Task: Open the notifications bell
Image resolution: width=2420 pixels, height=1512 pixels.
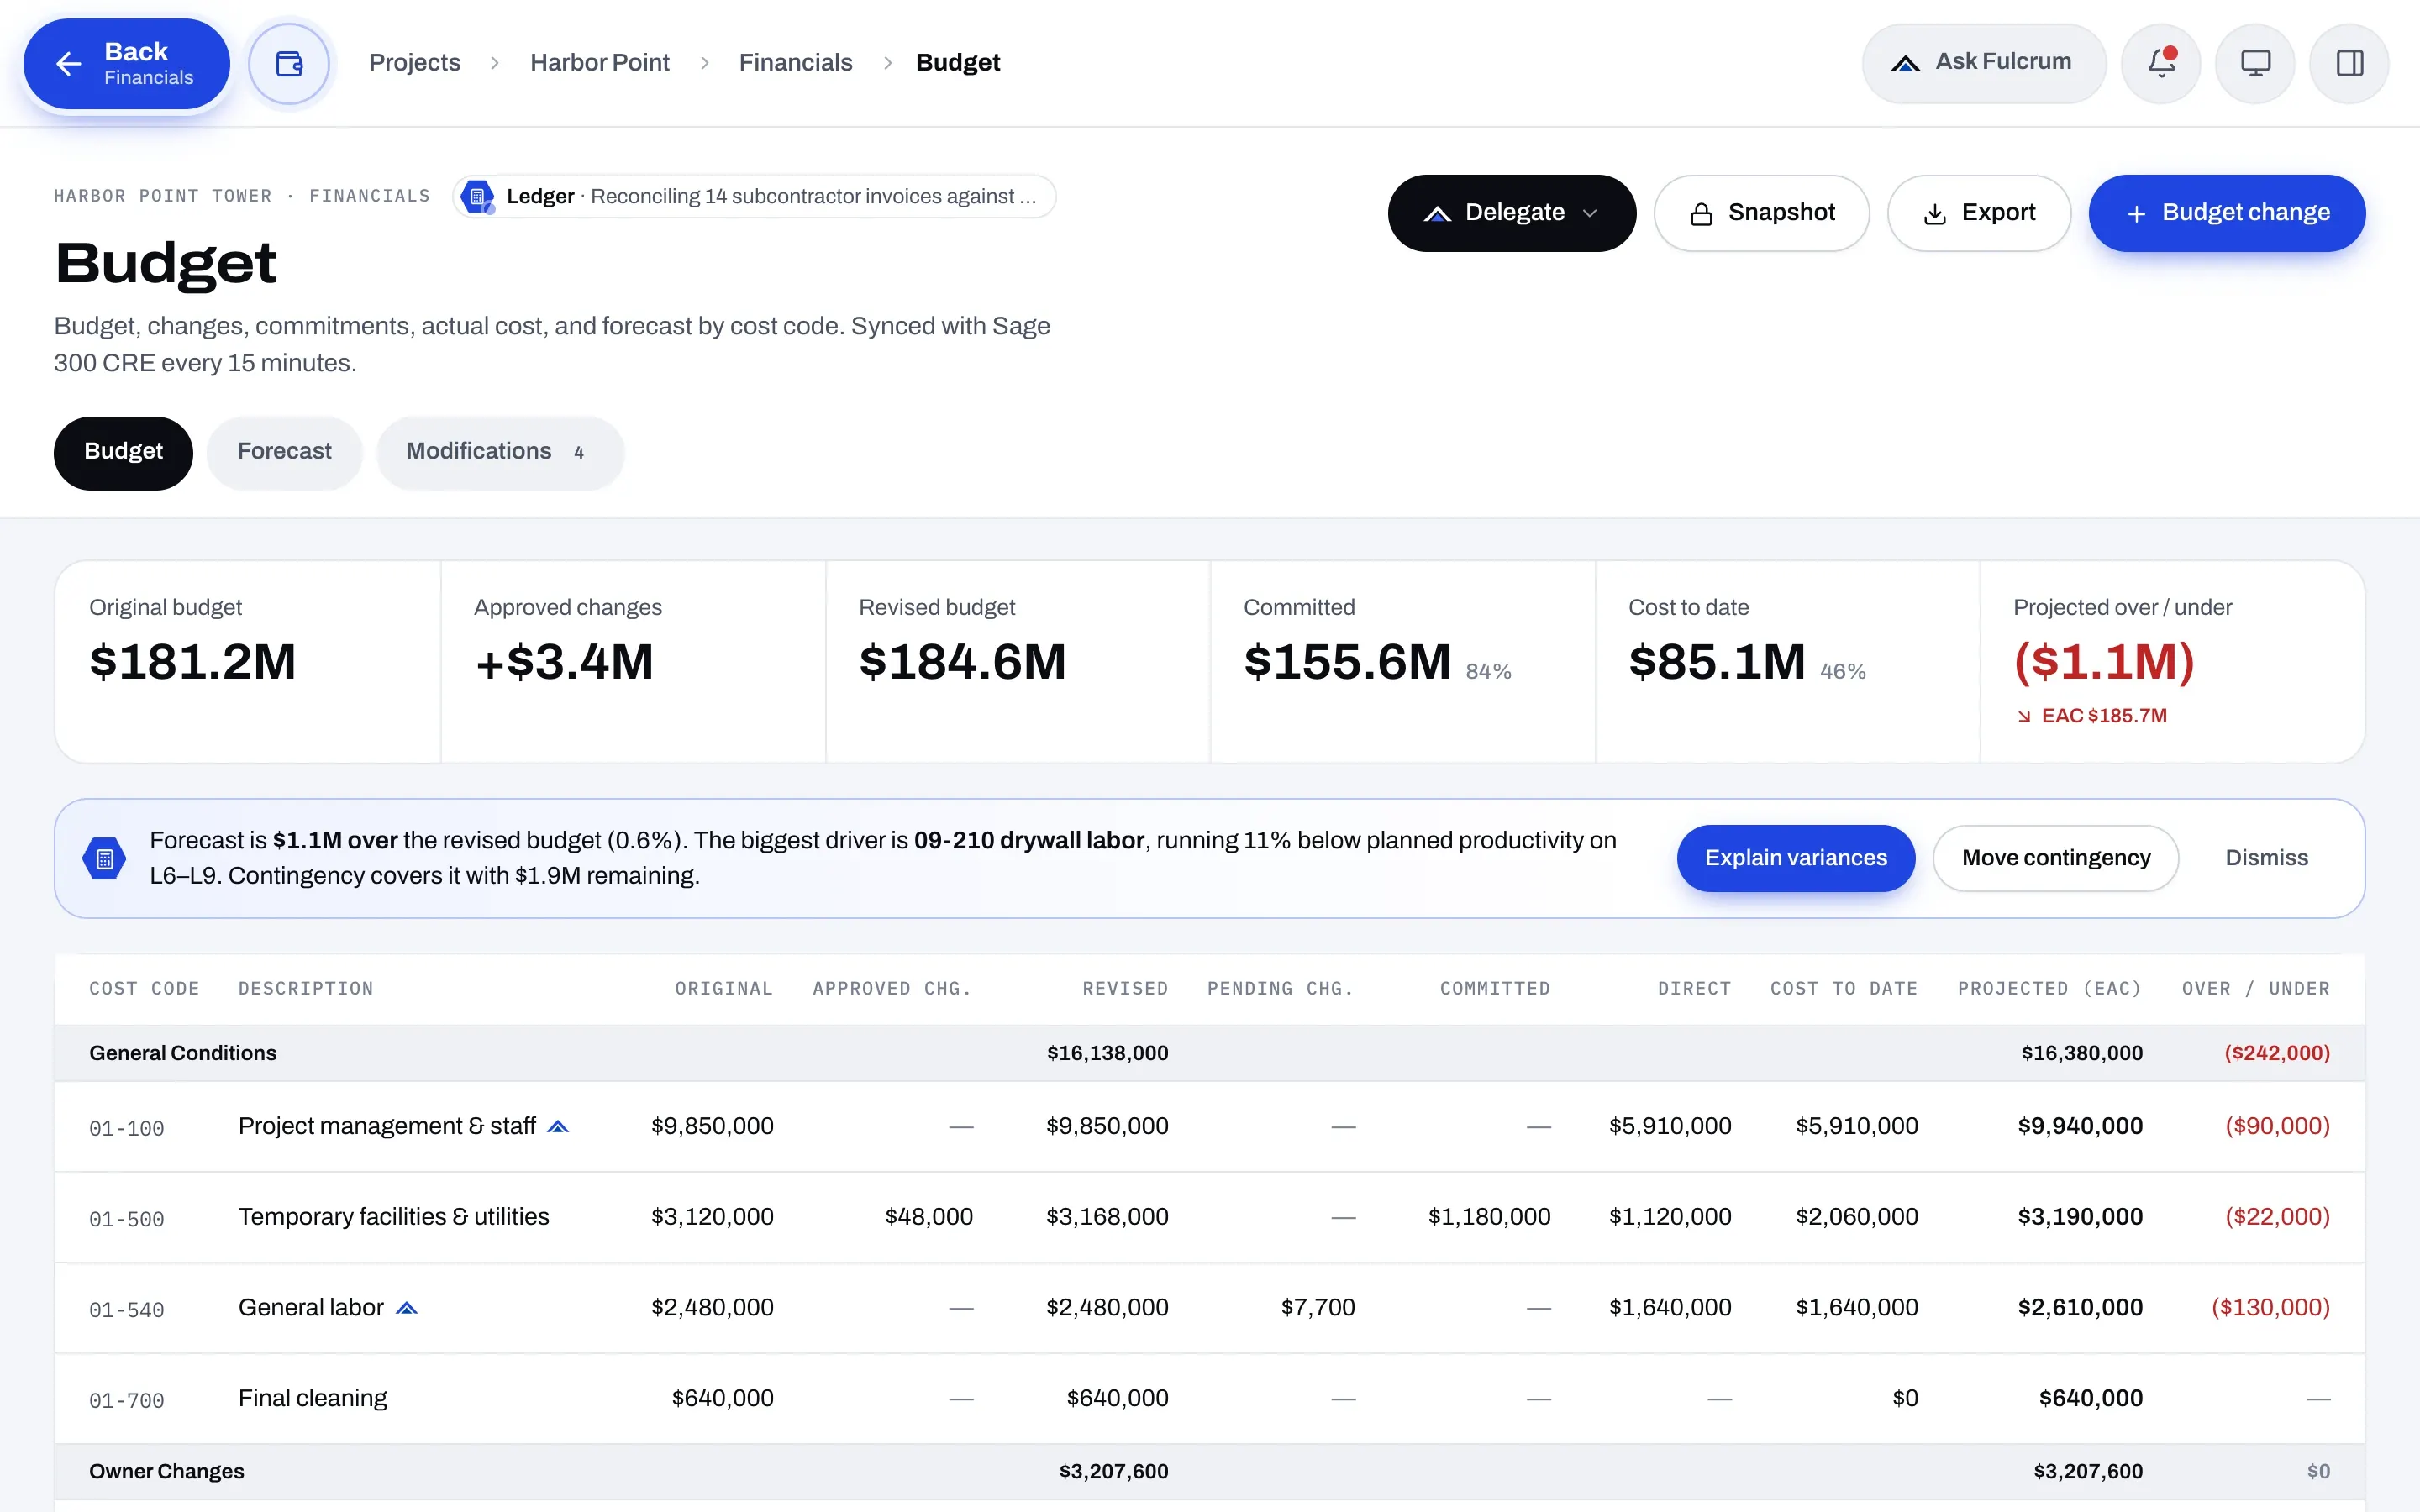Action: point(2161,64)
